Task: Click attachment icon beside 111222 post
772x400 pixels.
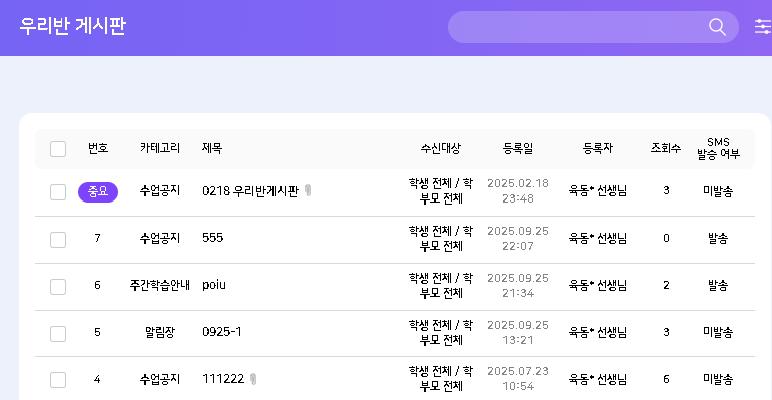Action: click(253, 379)
